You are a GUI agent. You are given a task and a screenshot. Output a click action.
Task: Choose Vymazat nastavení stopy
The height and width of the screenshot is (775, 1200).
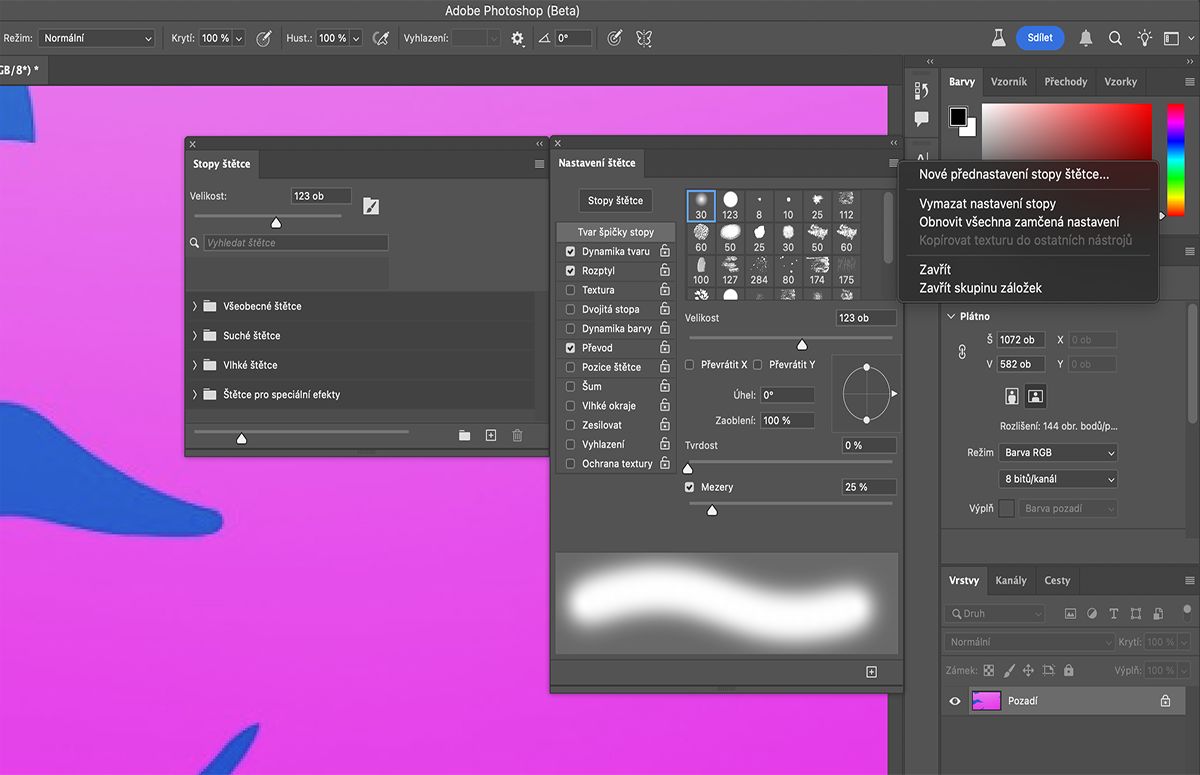(x=987, y=204)
